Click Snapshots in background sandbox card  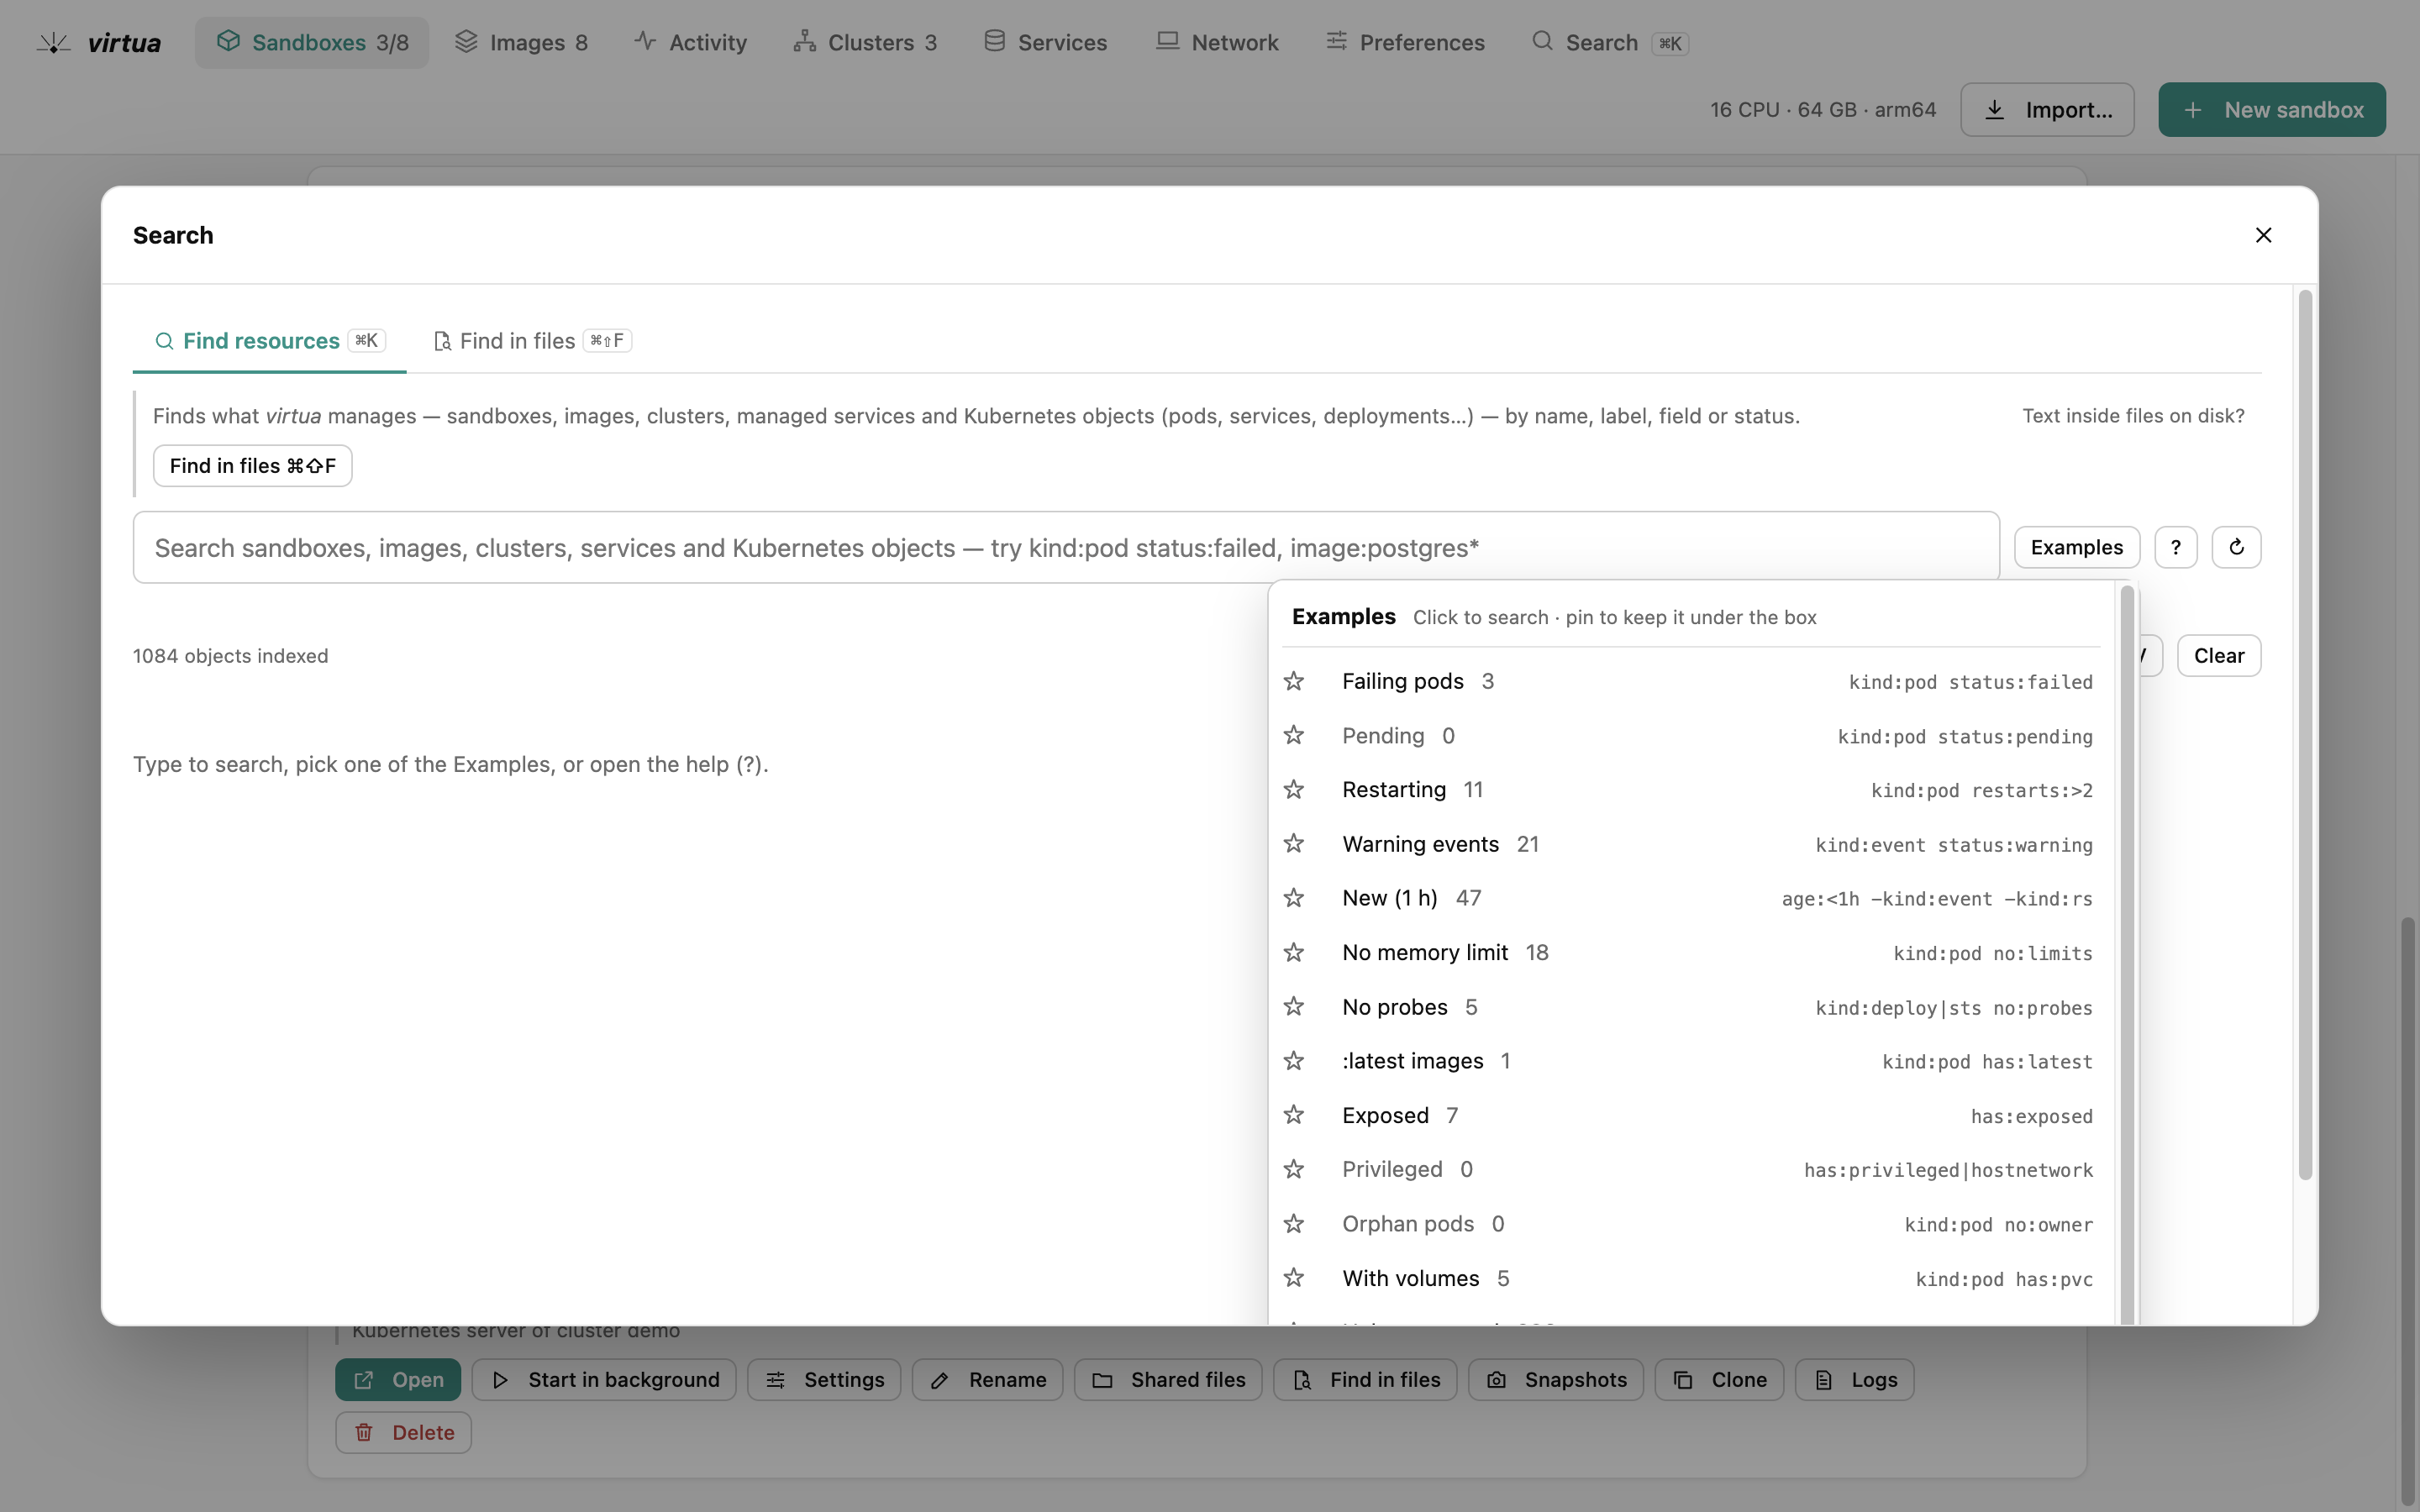(x=1555, y=1380)
